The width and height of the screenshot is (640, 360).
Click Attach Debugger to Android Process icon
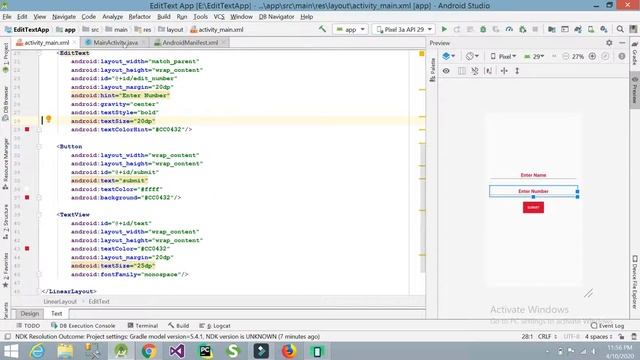[522, 29]
